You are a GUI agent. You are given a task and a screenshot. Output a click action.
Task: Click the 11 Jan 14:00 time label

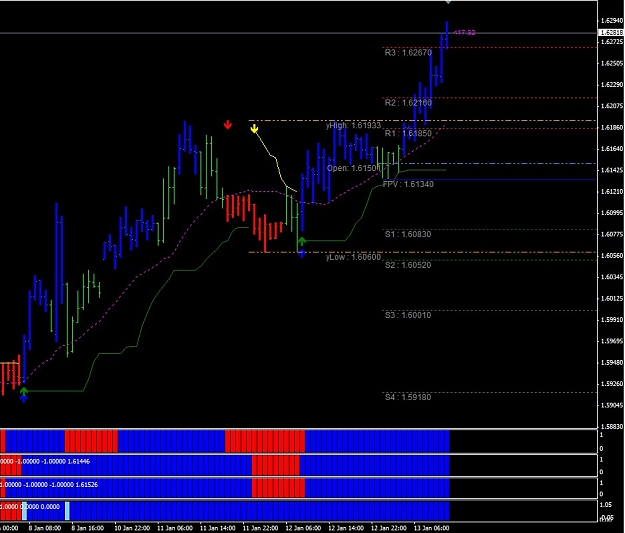218,528
